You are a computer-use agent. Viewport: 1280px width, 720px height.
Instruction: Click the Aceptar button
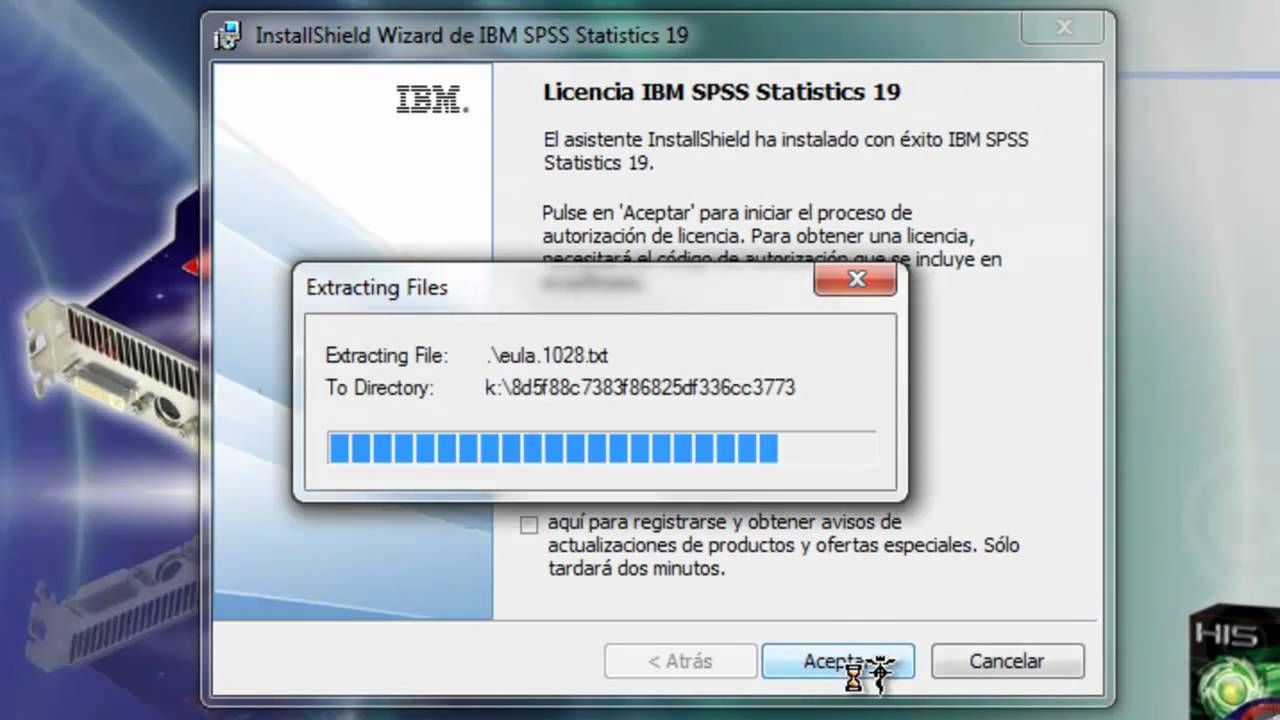pyautogui.click(x=838, y=661)
